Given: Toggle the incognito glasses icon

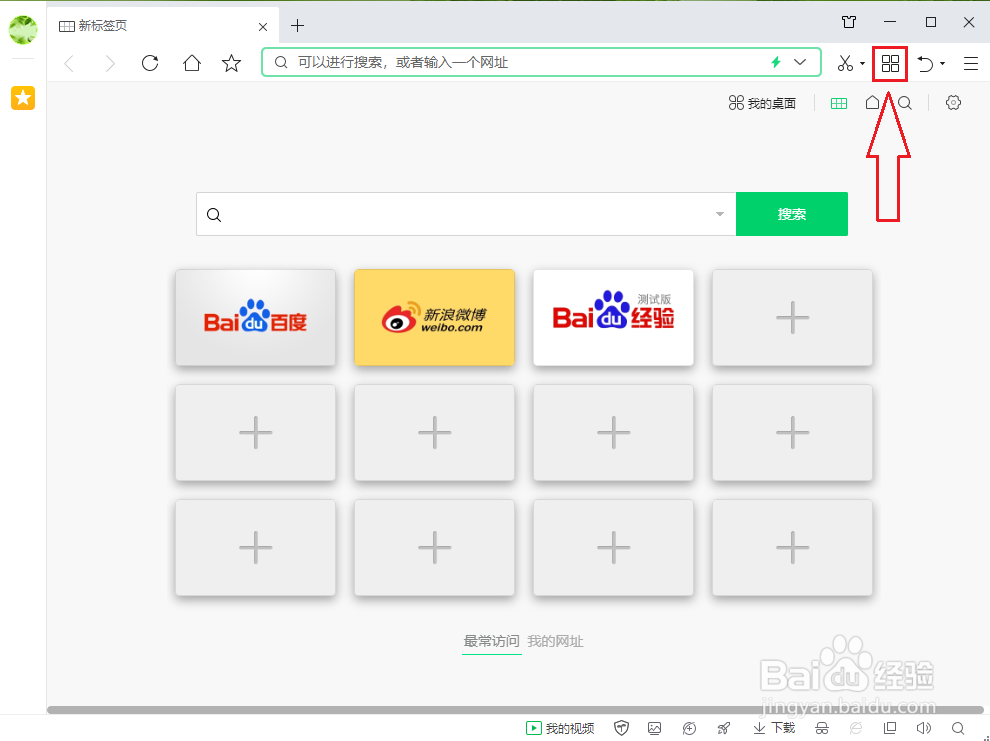Looking at the screenshot, I should tap(821, 728).
